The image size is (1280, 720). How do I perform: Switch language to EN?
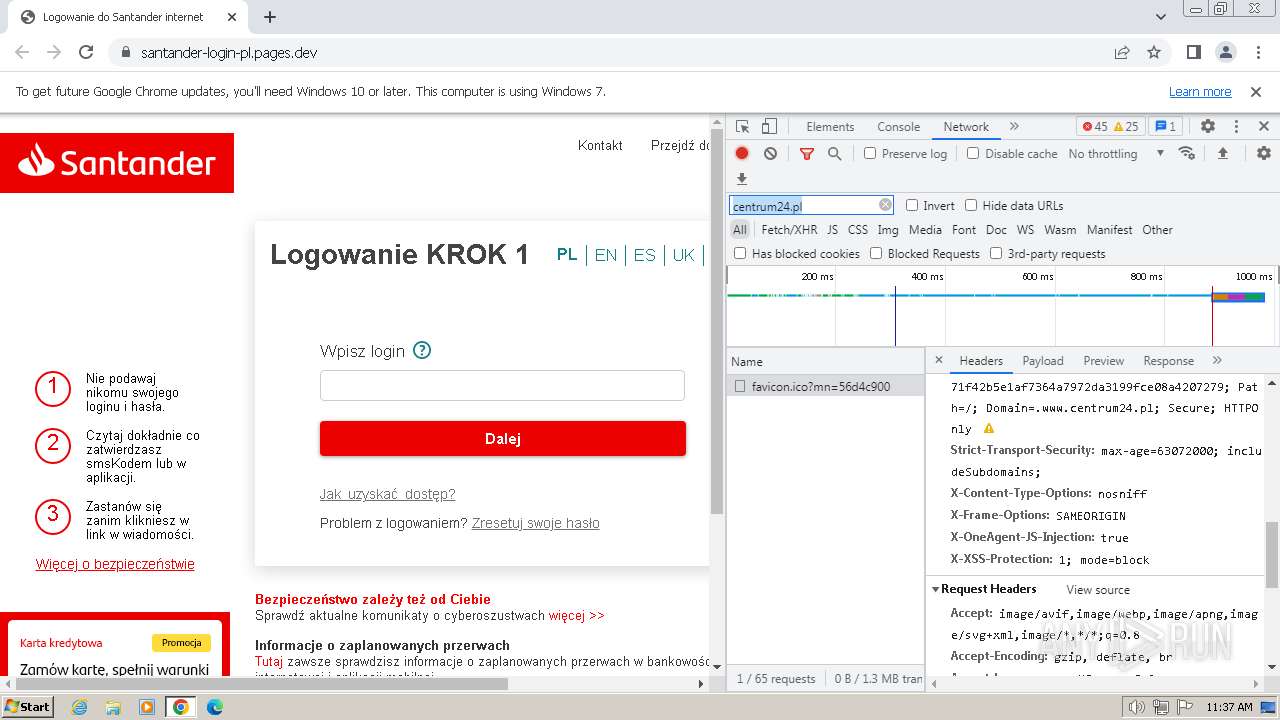[x=606, y=255]
